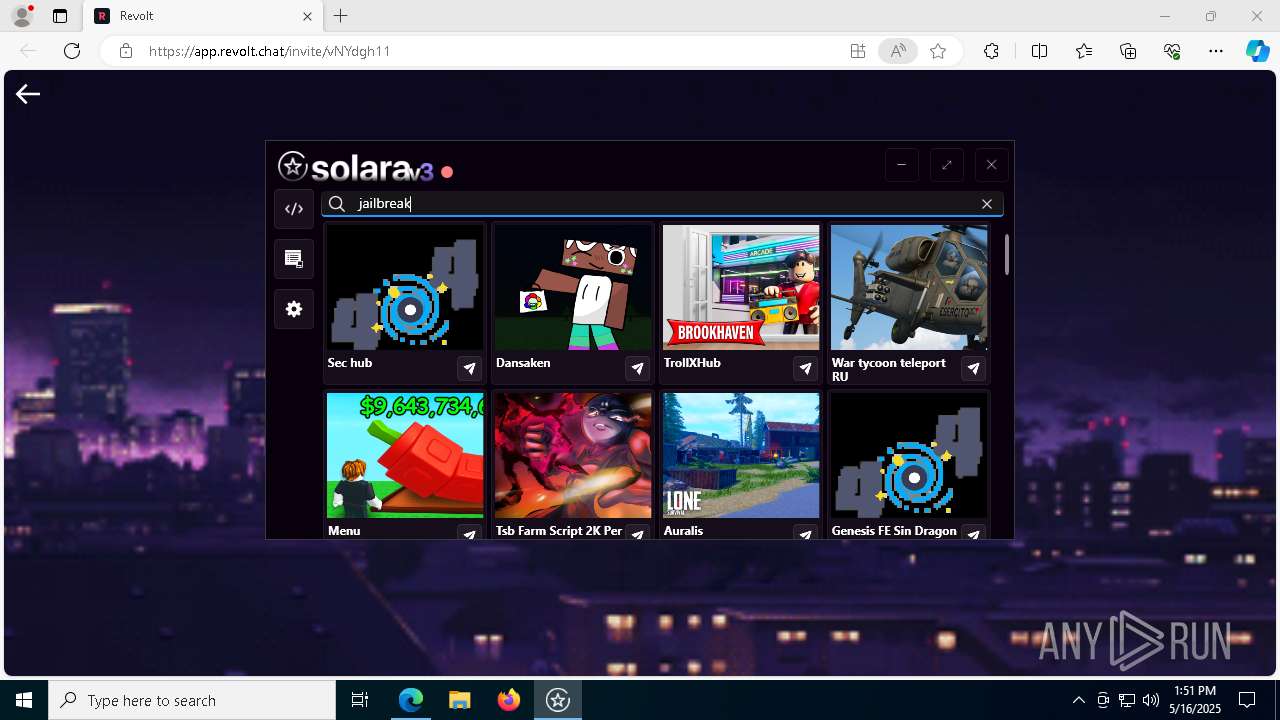This screenshot has height=720, width=1280.
Task: Execute War tycoon teleport RU script
Action: (x=973, y=369)
